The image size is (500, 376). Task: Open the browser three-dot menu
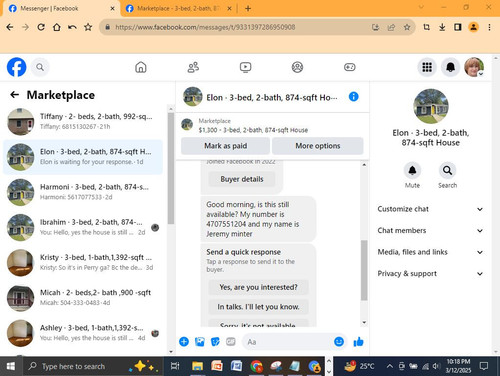point(489,27)
